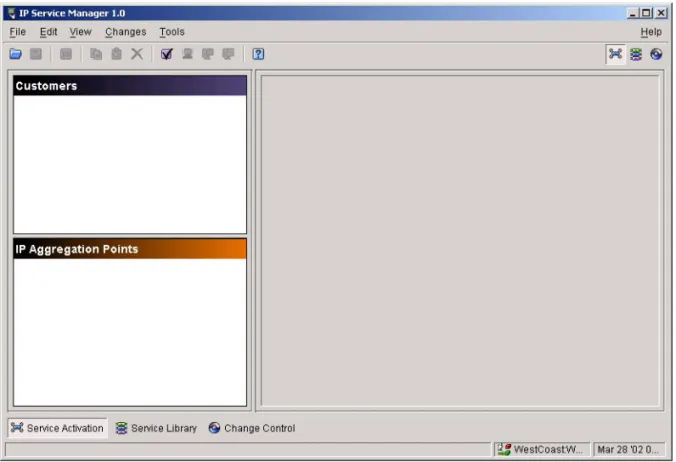
Task: Click the blue question mark help icon
Action: point(258,54)
